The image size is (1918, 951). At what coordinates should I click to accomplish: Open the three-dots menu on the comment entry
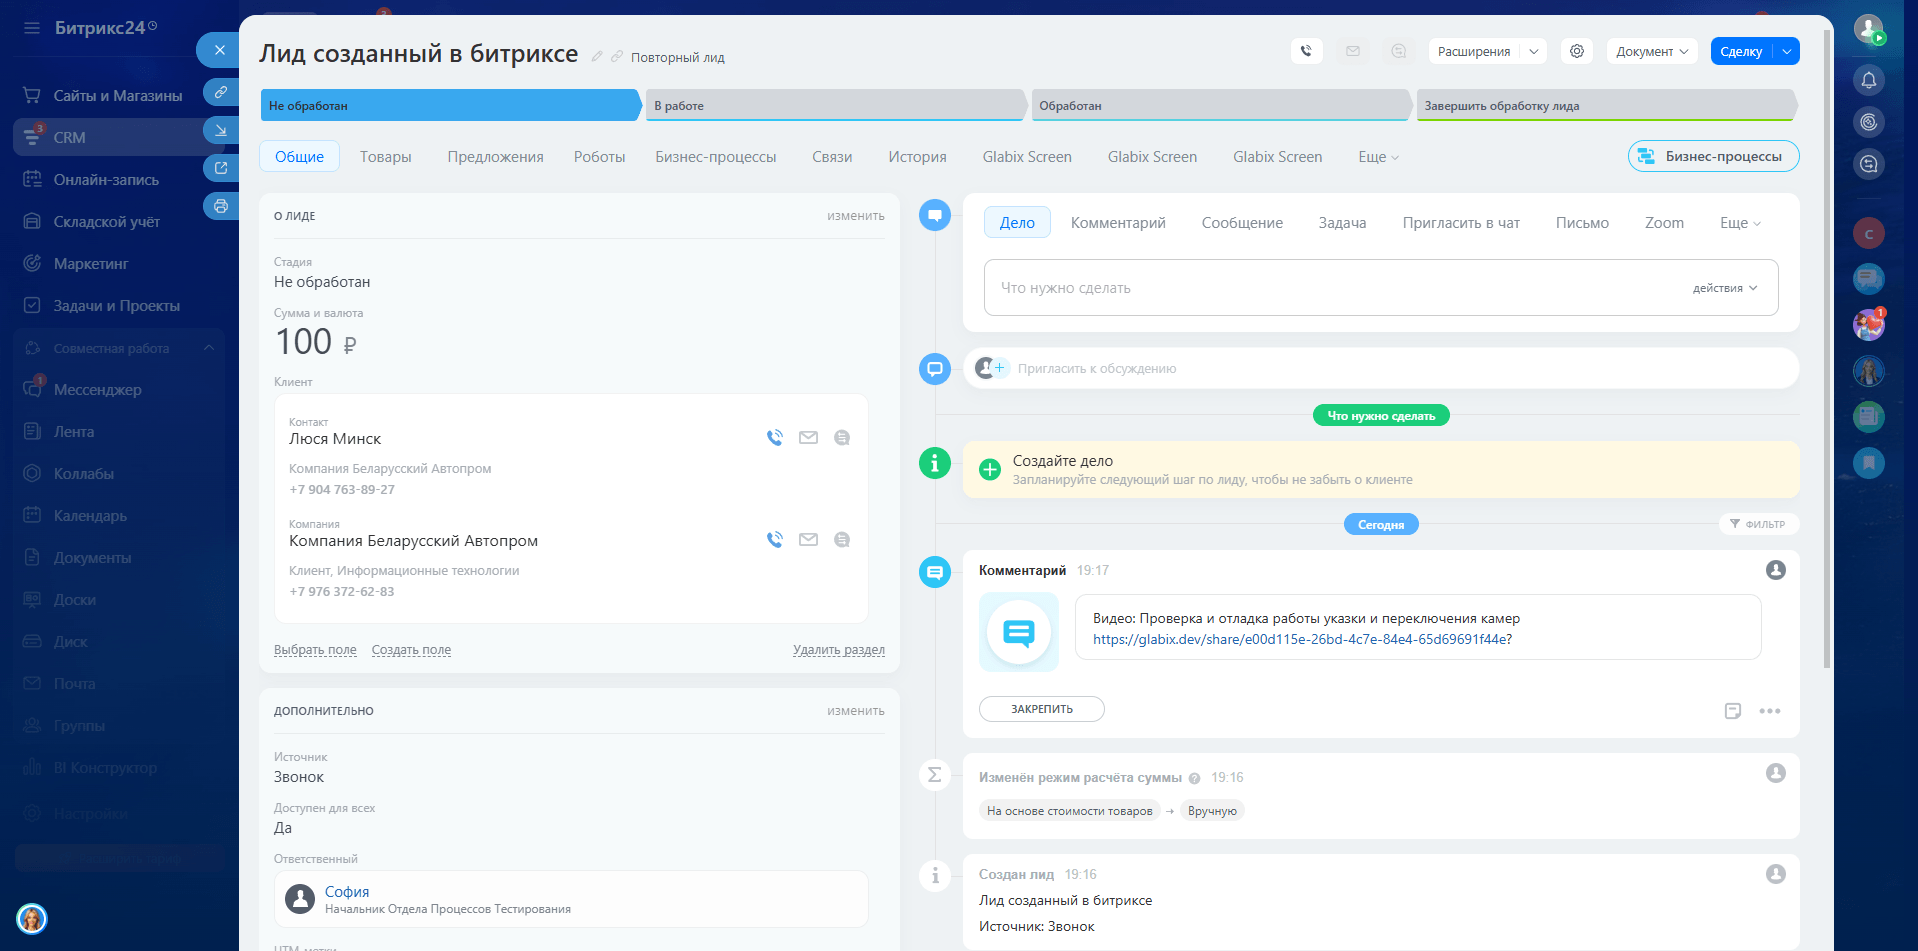point(1769,711)
